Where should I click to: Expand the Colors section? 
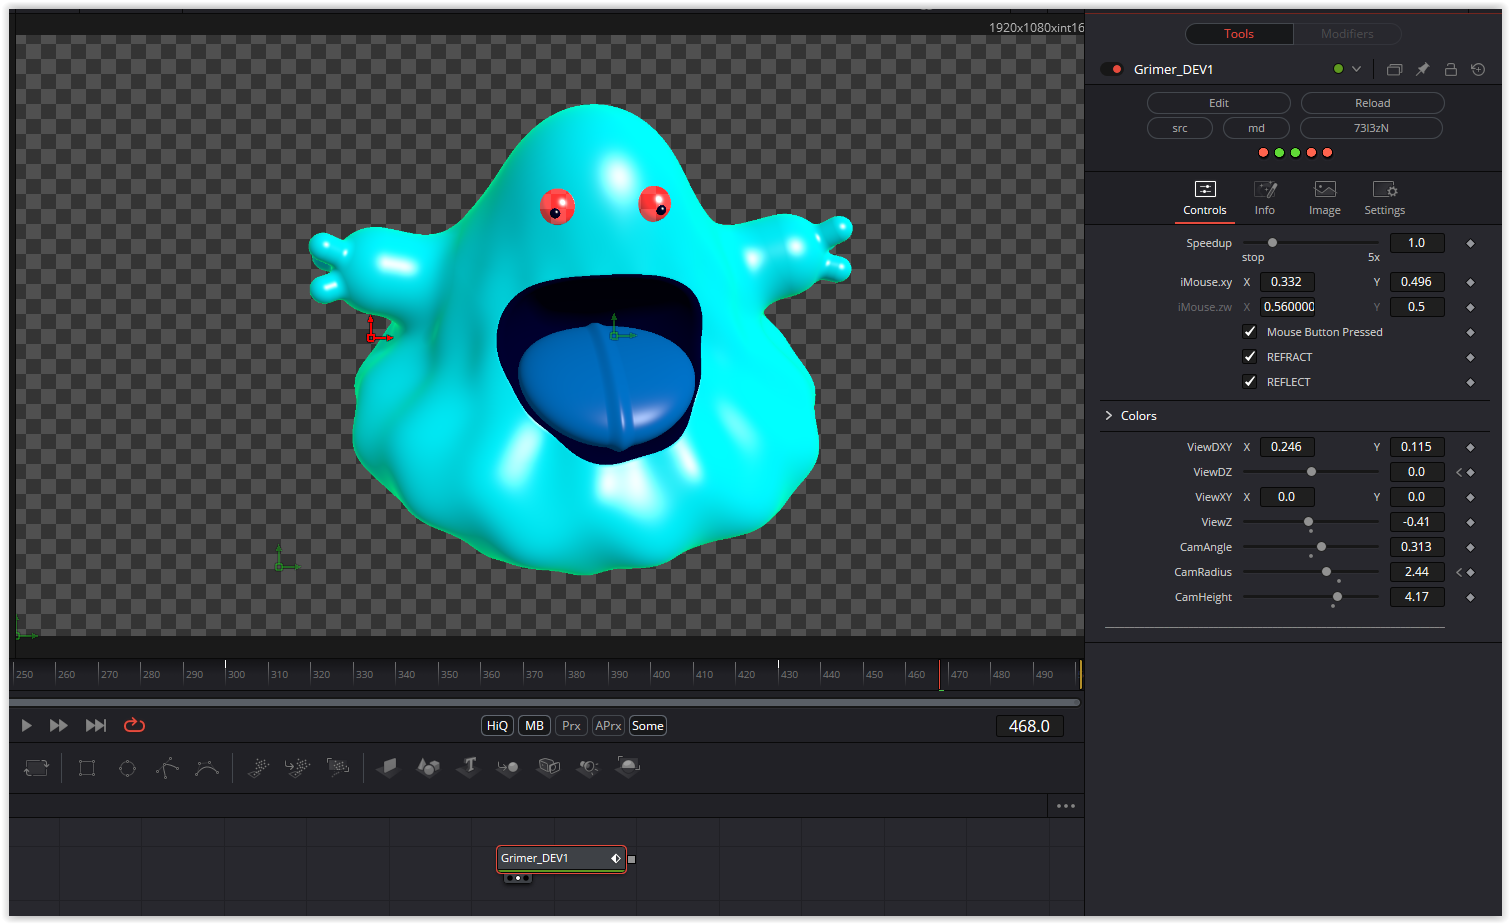coord(1109,415)
